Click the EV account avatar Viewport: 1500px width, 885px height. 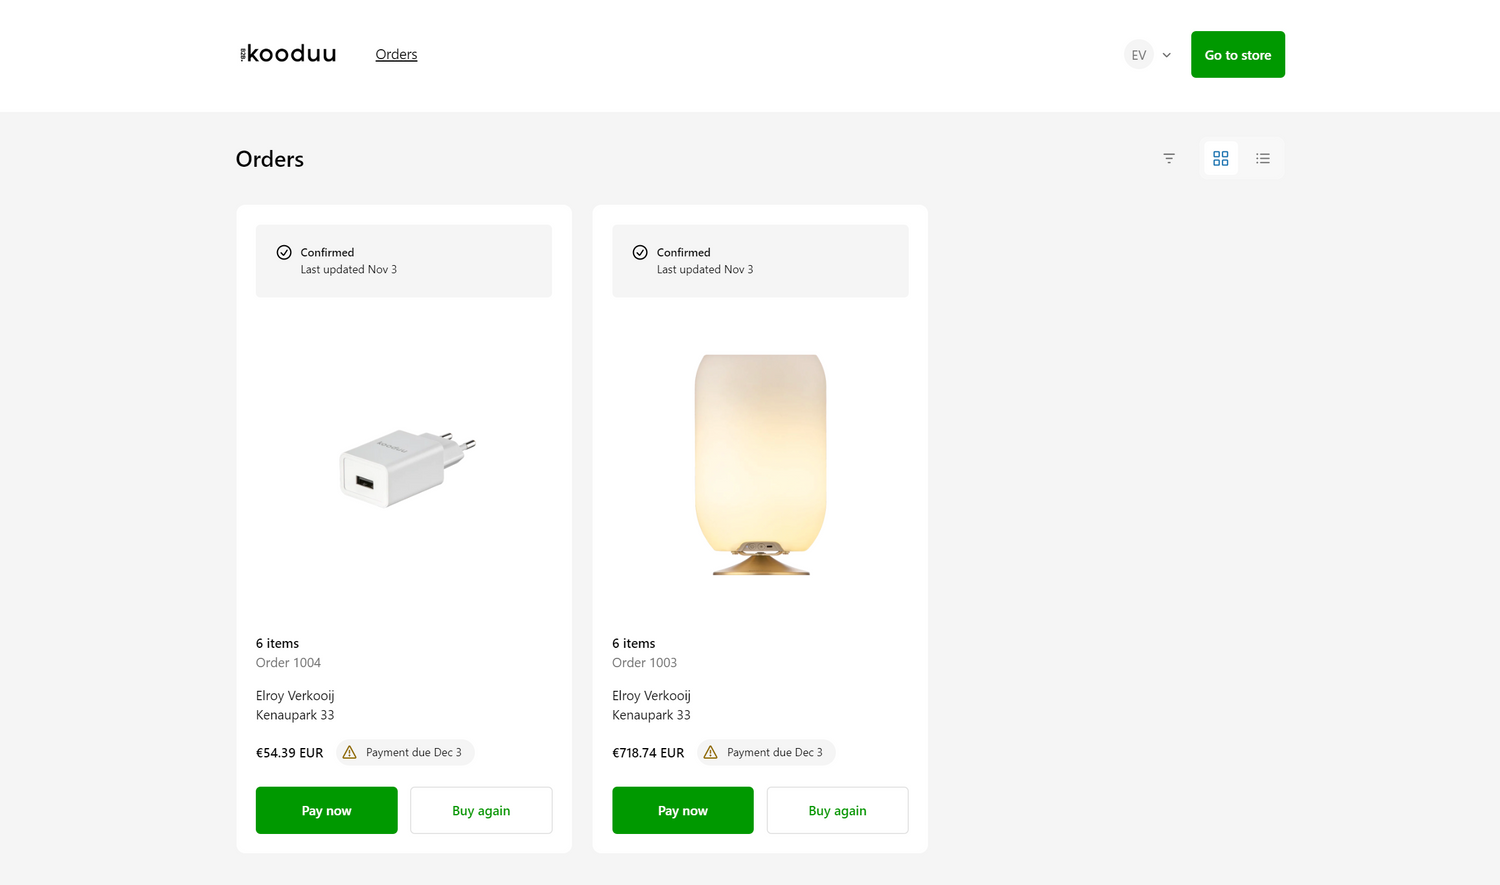pyautogui.click(x=1138, y=55)
